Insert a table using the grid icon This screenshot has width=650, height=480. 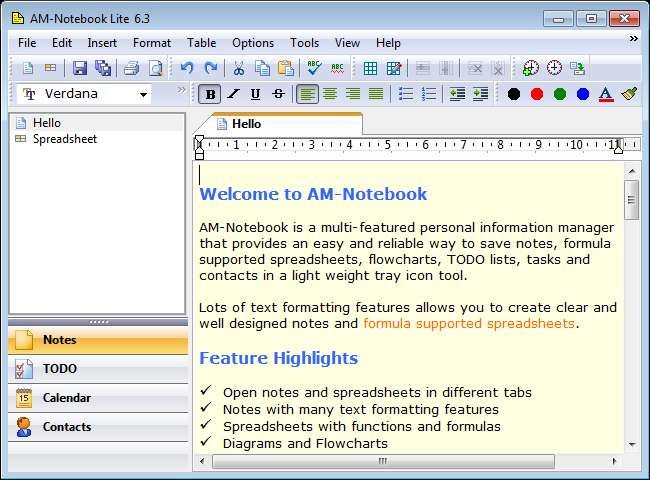point(370,68)
